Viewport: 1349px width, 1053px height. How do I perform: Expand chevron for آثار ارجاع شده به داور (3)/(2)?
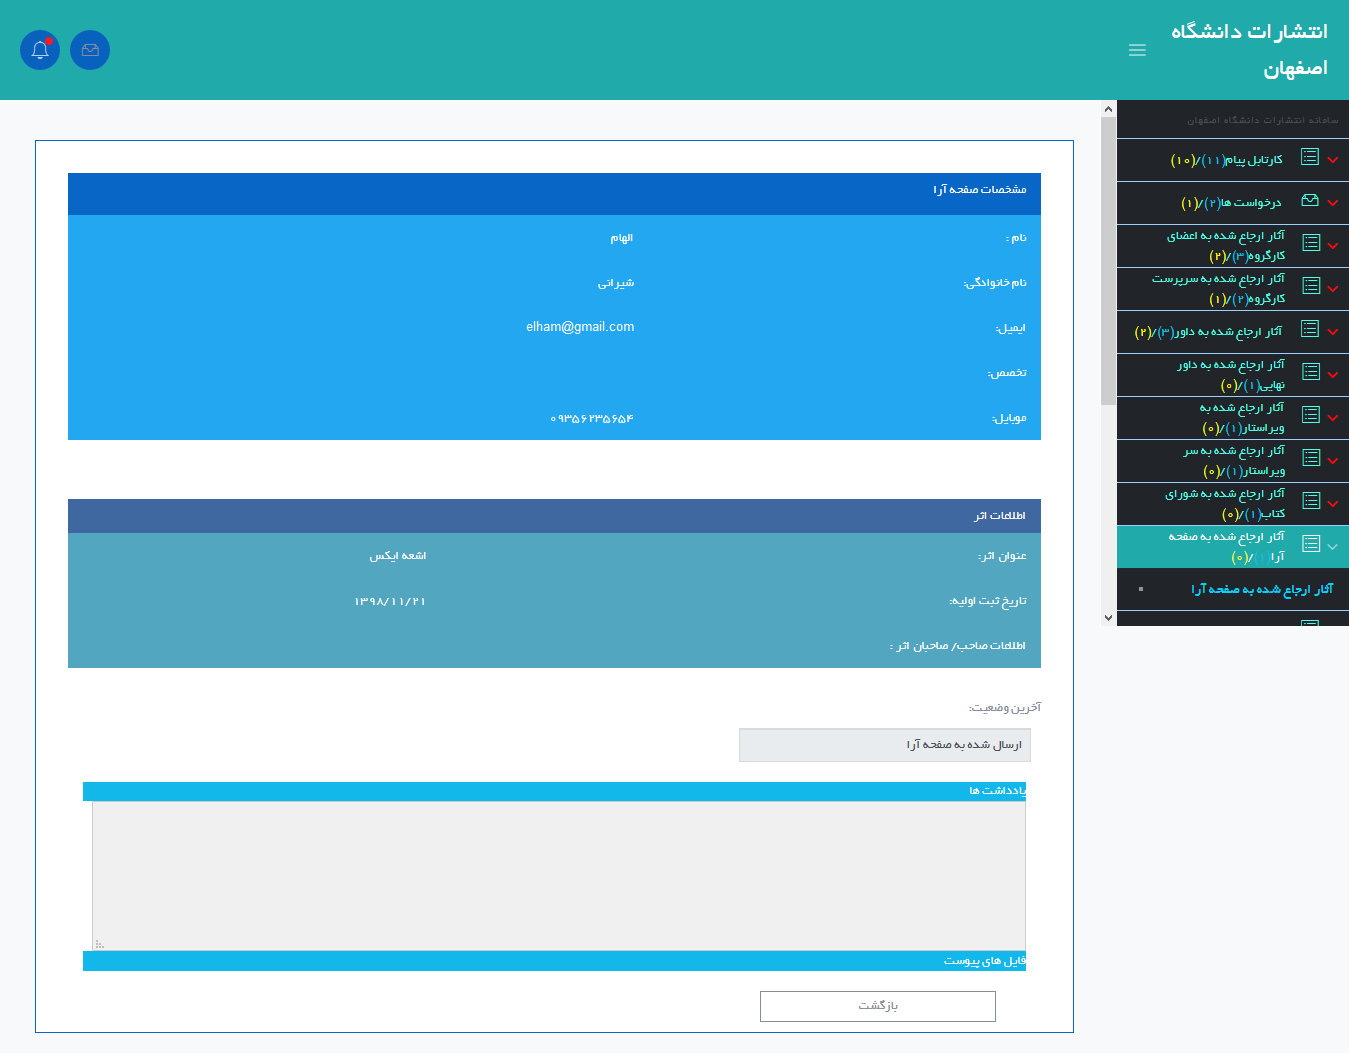point(1333,332)
